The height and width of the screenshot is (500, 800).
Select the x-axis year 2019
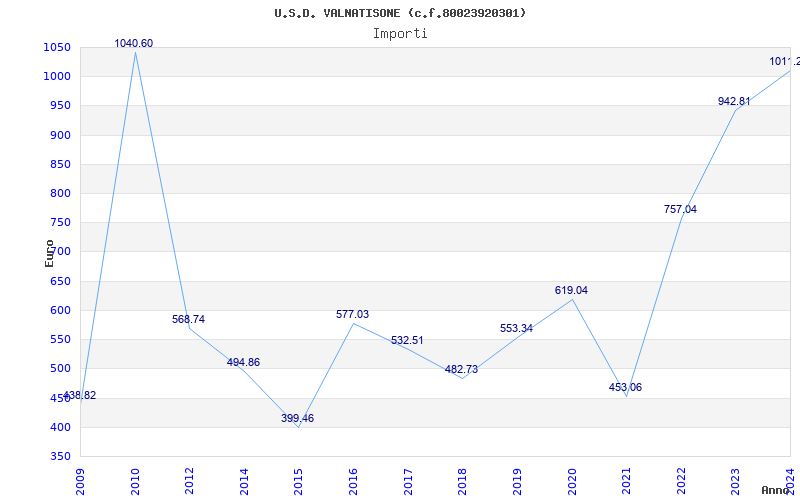point(517,482)
